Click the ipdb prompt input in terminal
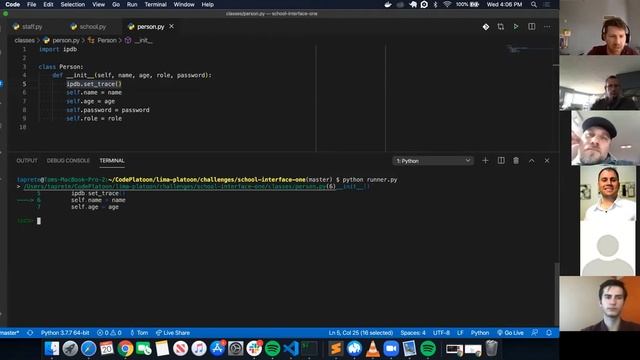640x360 pixels. tap(39, 221)
